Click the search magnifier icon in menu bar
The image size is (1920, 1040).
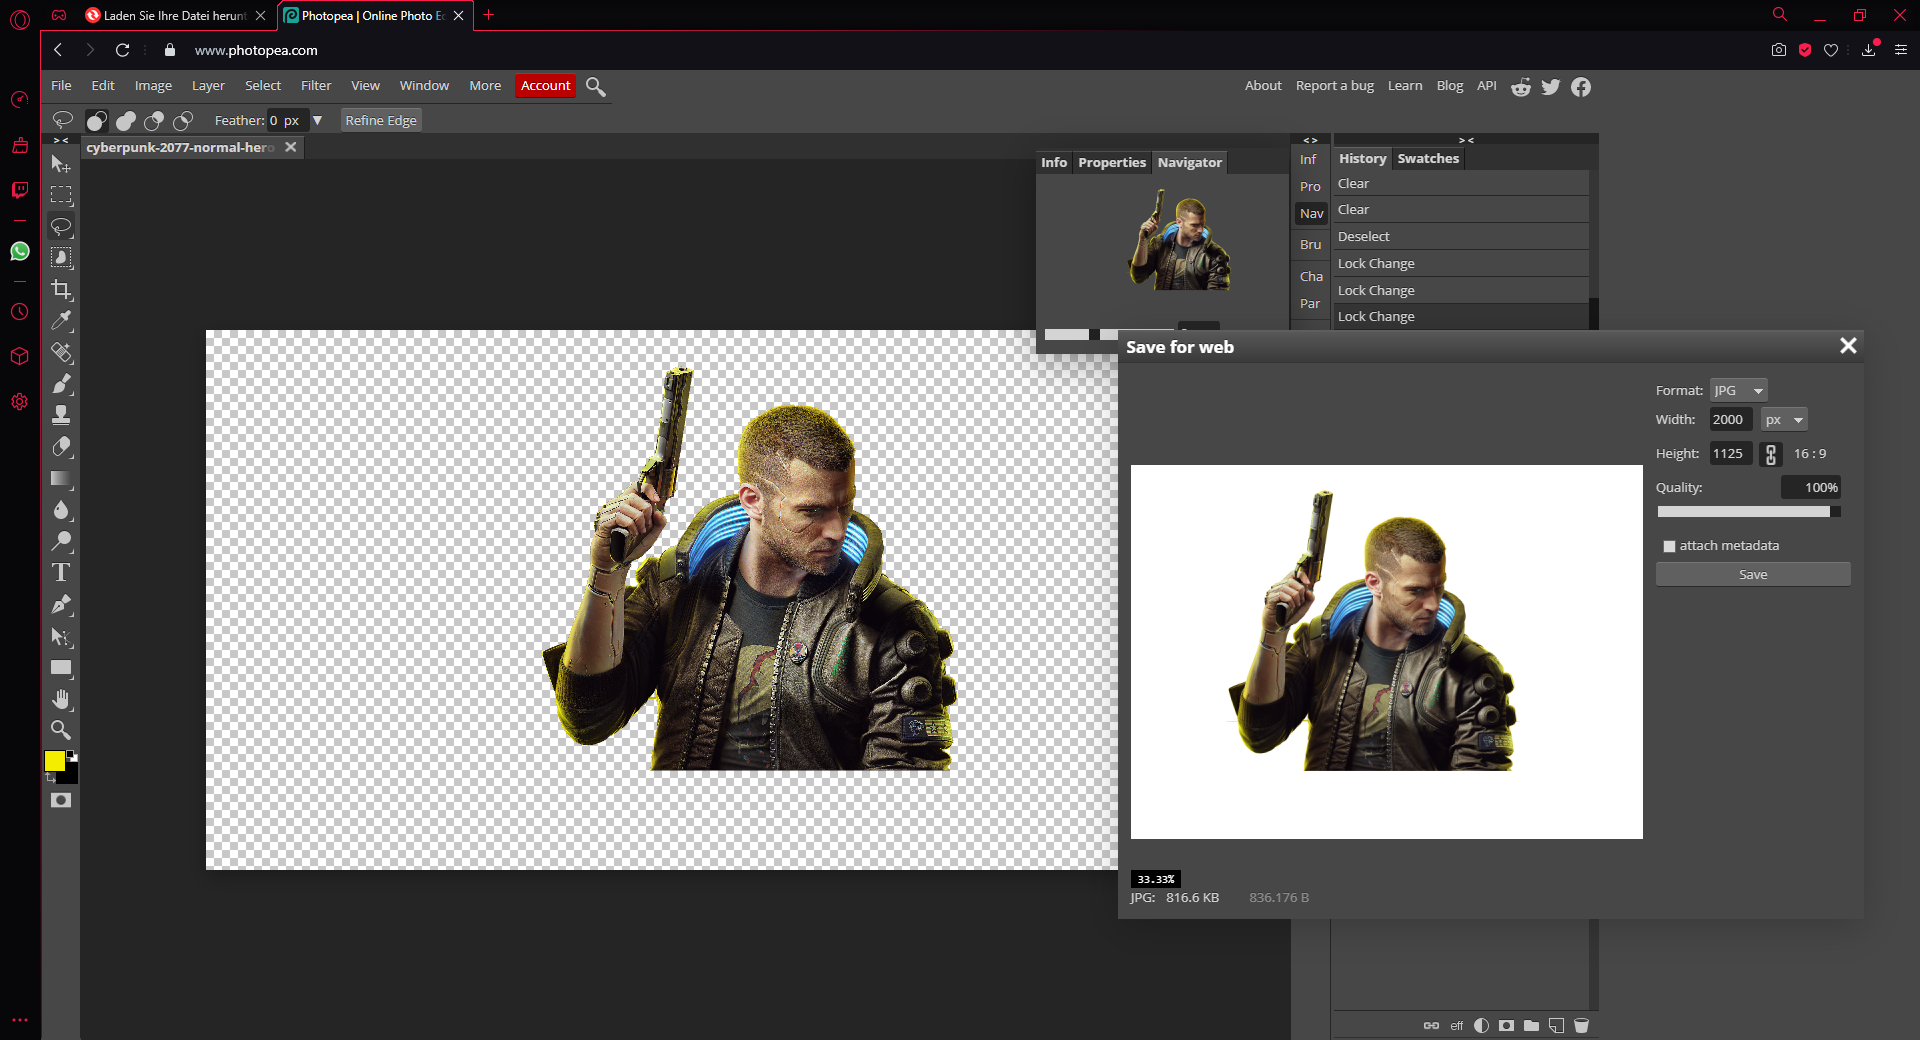[596, 87]
